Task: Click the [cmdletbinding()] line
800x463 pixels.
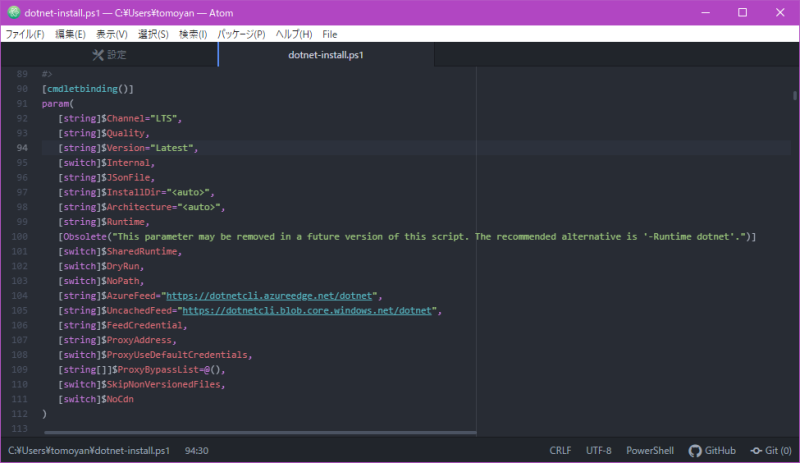Action: click(x=88, y=89)
